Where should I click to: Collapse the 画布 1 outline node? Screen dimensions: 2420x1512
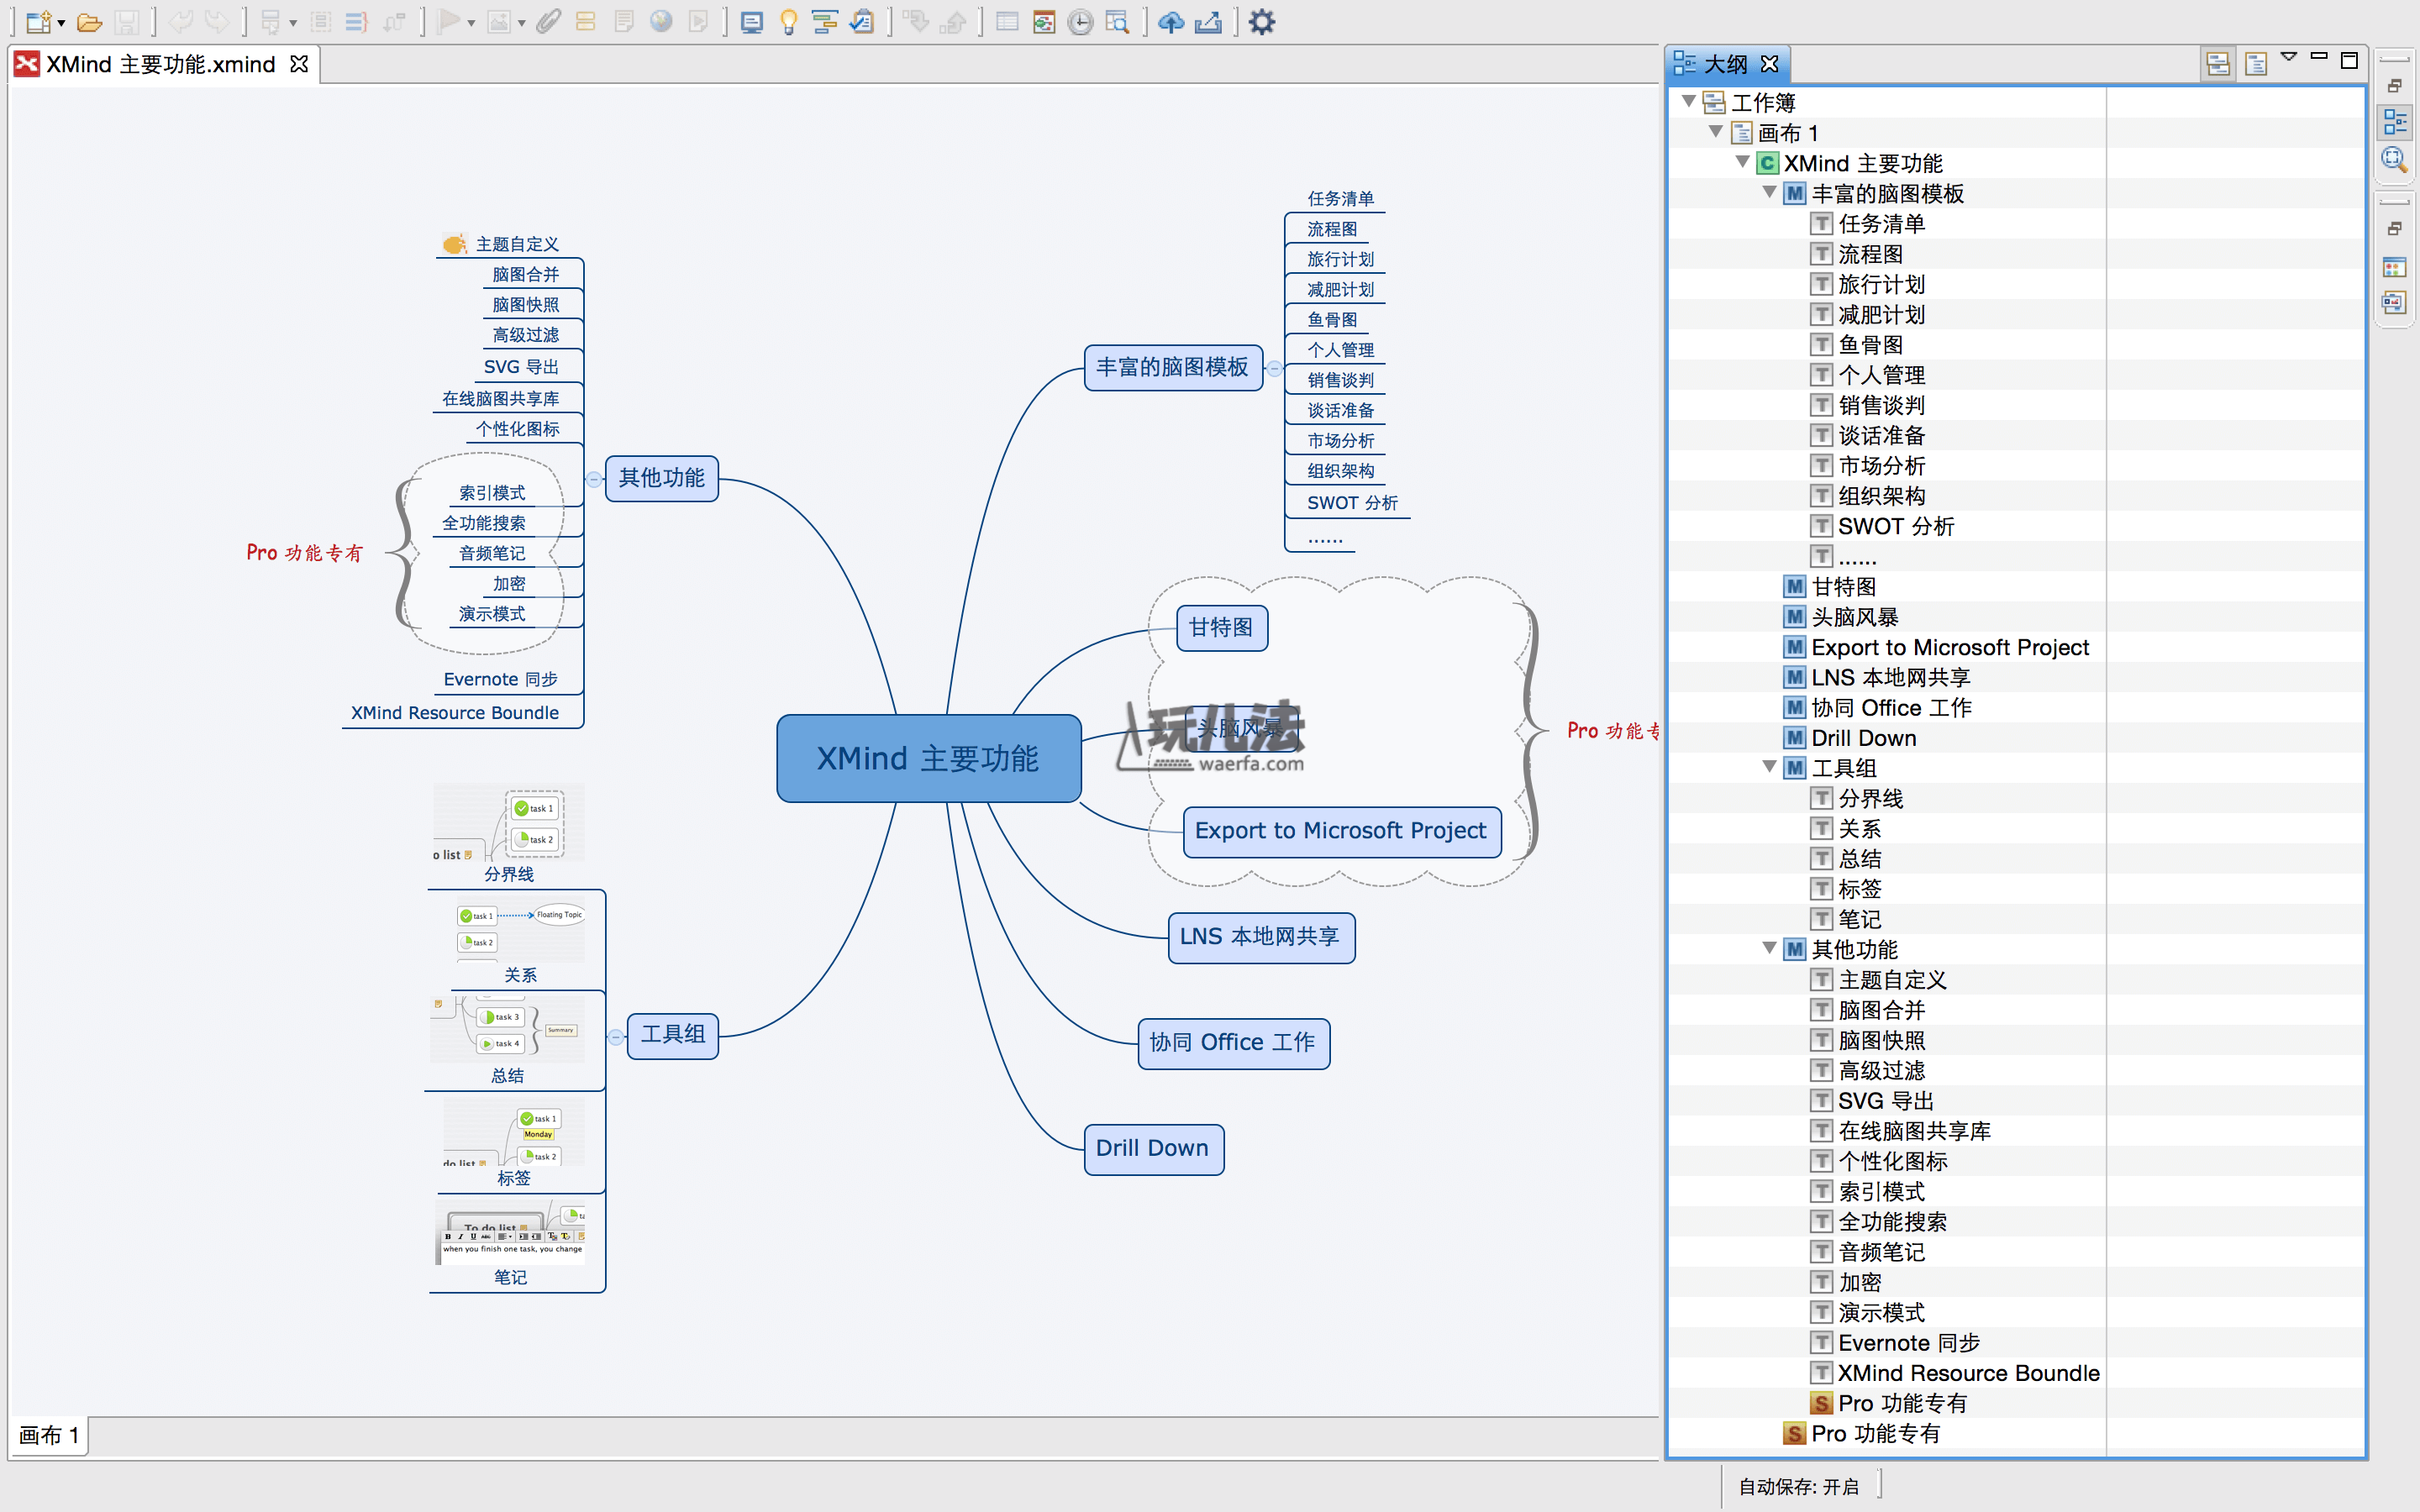tap(1716, 131)
